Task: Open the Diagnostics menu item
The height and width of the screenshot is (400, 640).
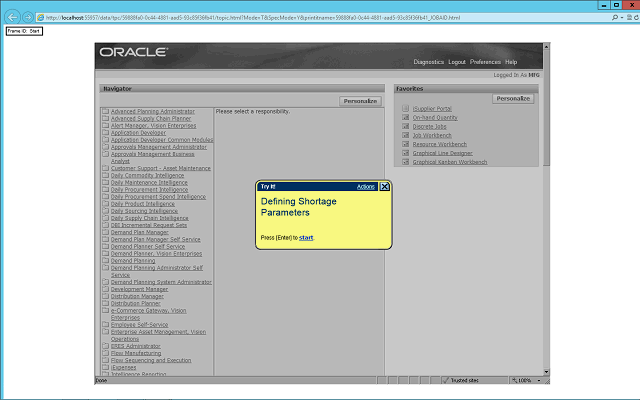Action: [x=428, y=62]
